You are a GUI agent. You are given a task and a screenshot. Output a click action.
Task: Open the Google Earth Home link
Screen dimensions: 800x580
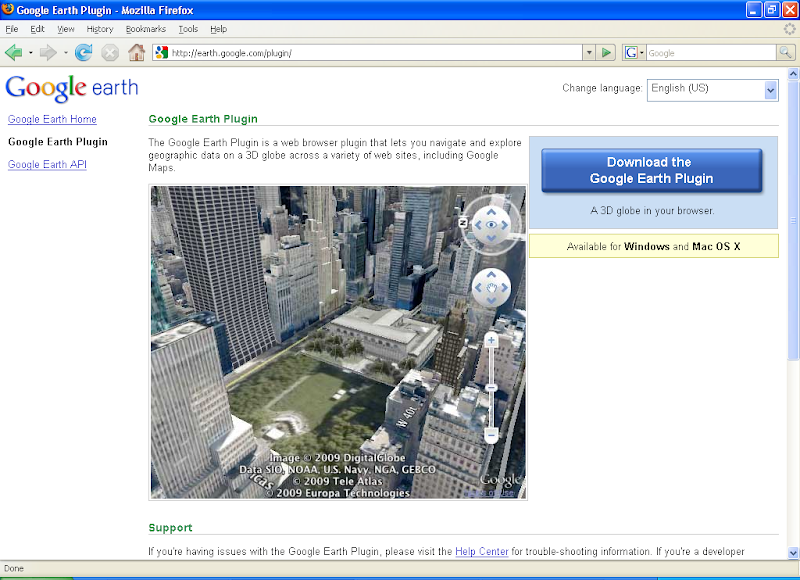coord(52,119)
